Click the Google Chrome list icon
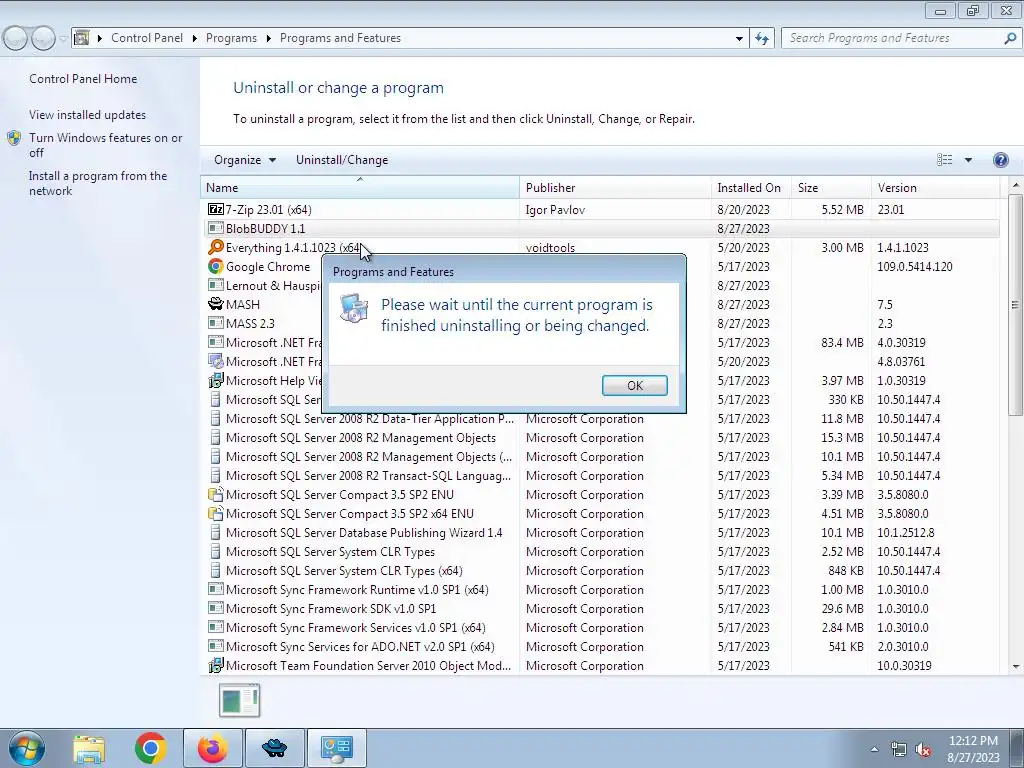 point(216,266)
